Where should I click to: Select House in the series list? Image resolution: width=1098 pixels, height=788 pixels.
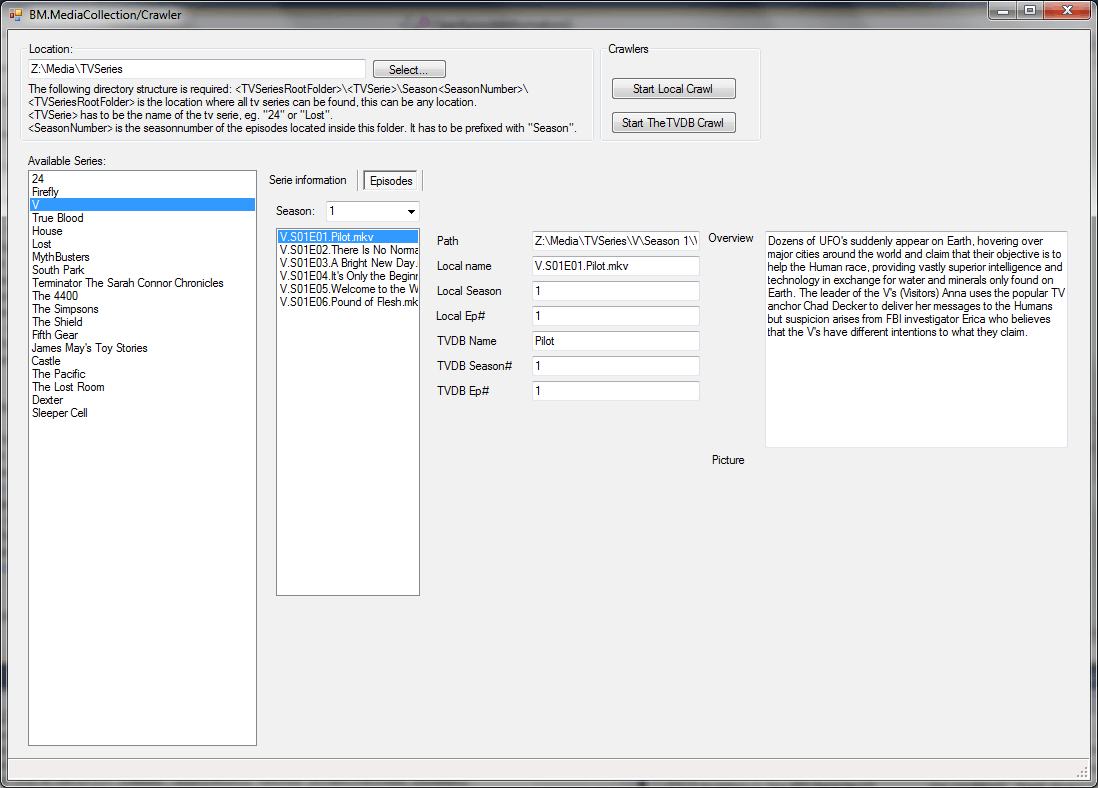(x=142, y=231)
